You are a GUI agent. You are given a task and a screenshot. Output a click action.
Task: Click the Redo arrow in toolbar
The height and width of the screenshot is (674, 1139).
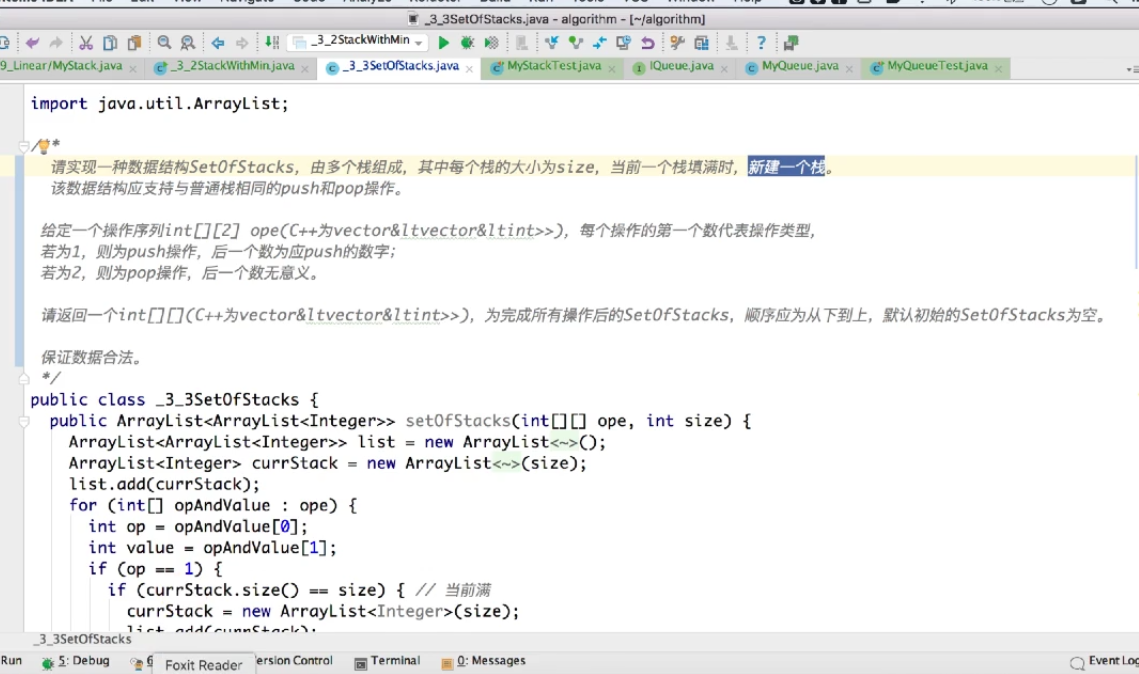click(x=55, y=43)
